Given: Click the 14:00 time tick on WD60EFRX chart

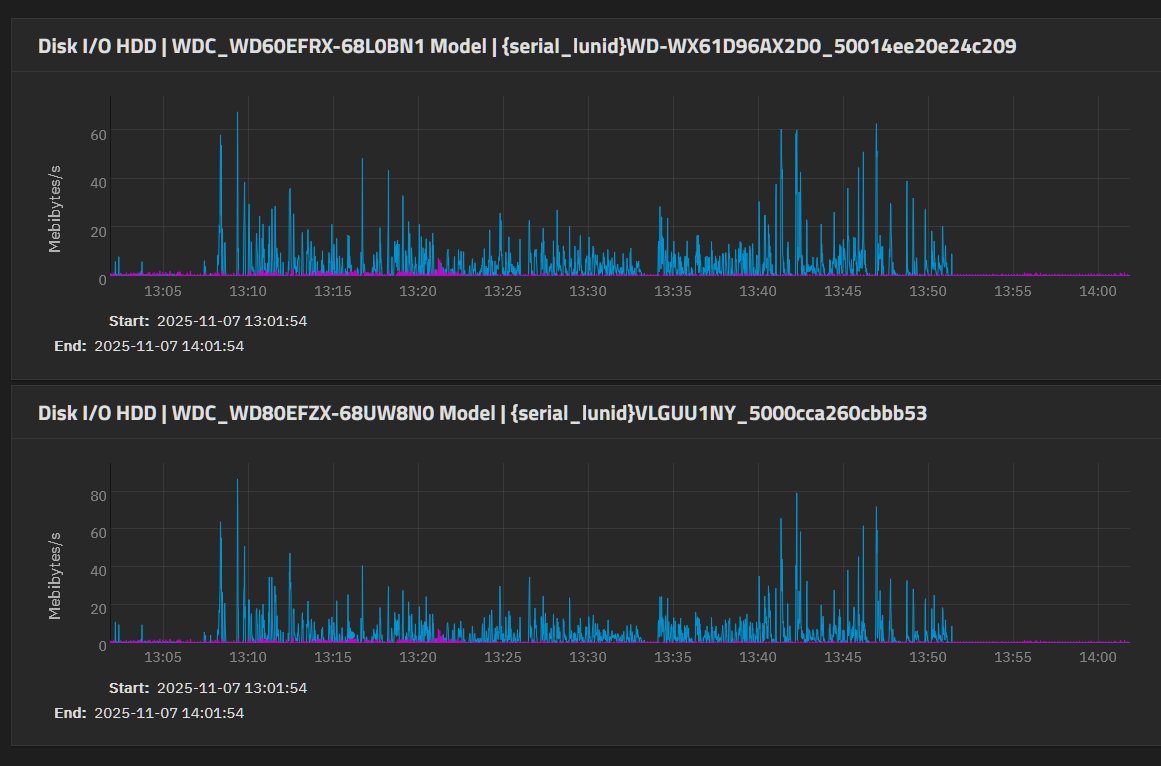Looking at the screenshot, I should [1098, 291].
